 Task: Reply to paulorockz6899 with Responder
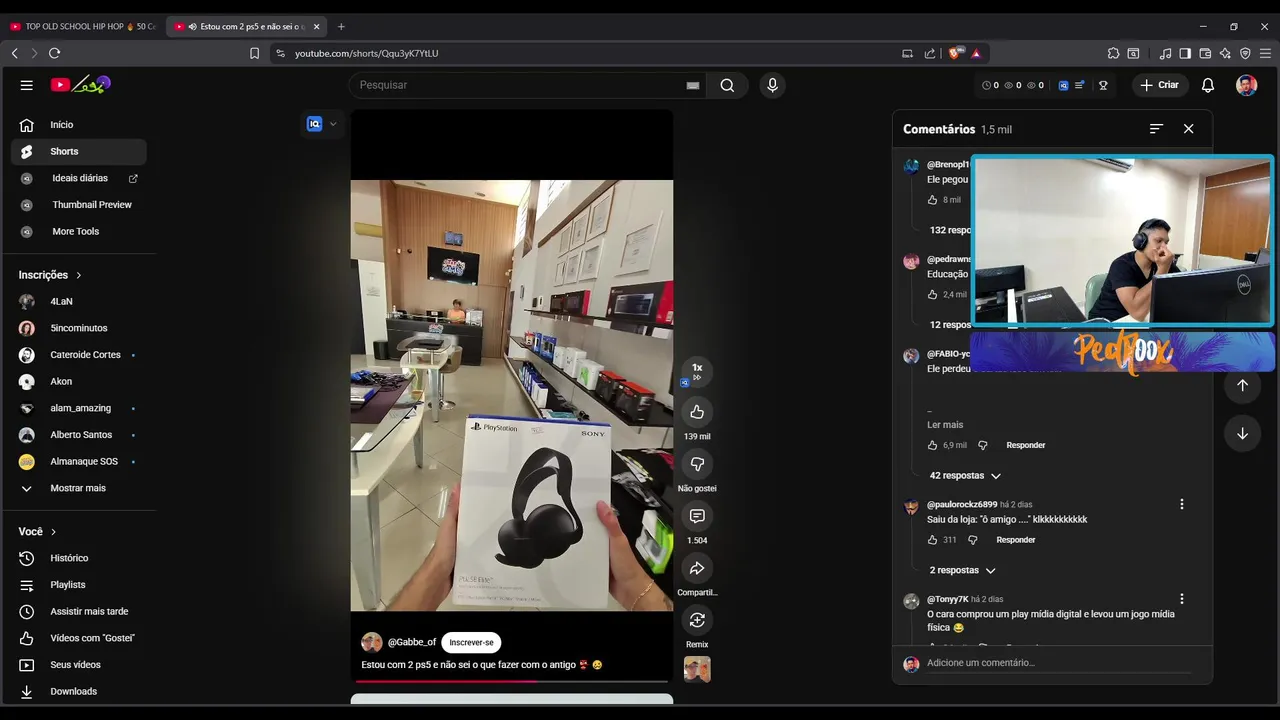coord(1015,540)
